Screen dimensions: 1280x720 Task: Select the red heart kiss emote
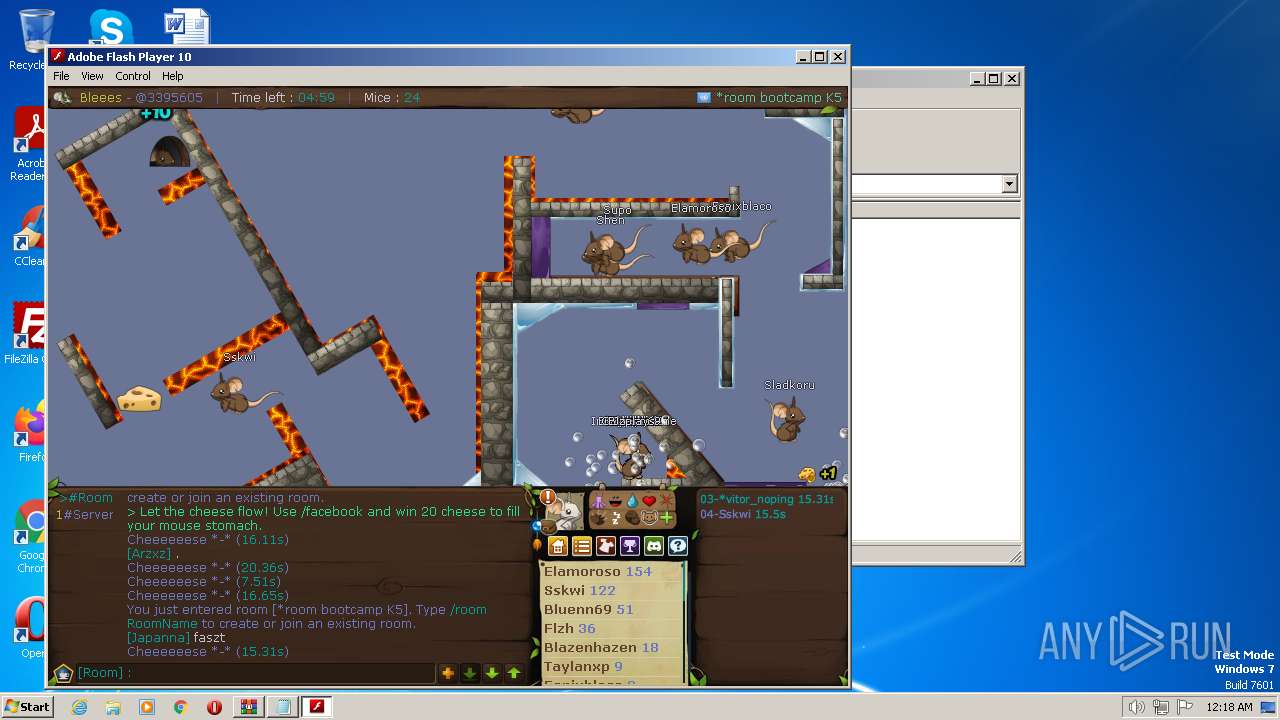tap(649, 501)
